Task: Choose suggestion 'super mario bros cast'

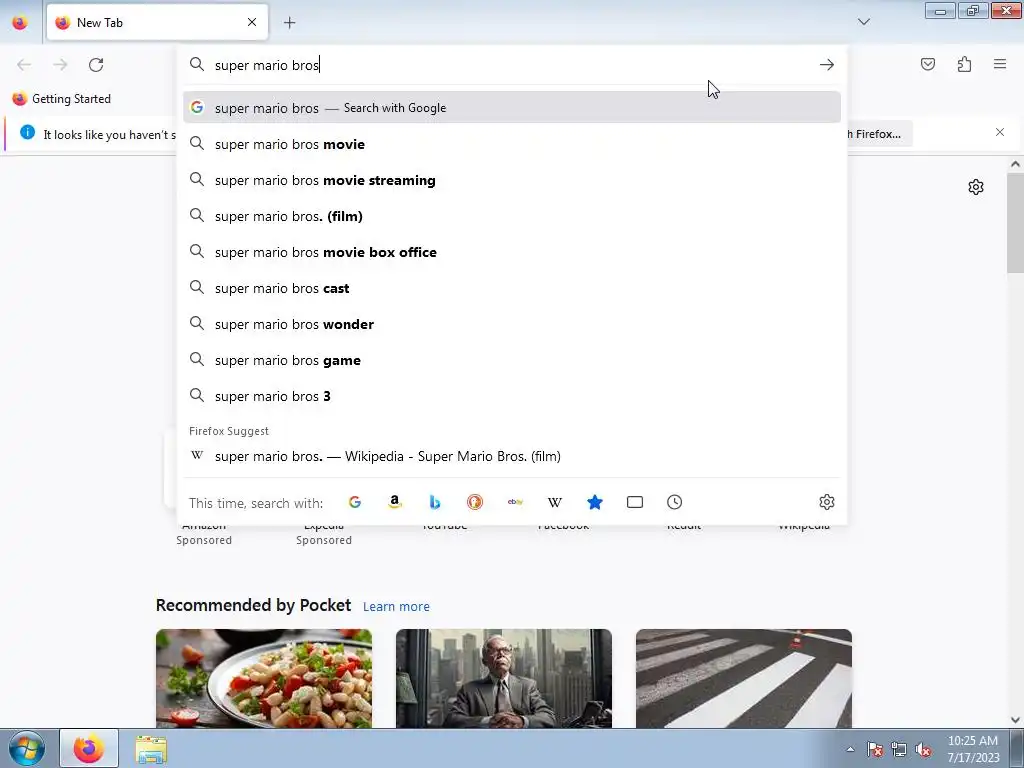Action: (512, 288)
